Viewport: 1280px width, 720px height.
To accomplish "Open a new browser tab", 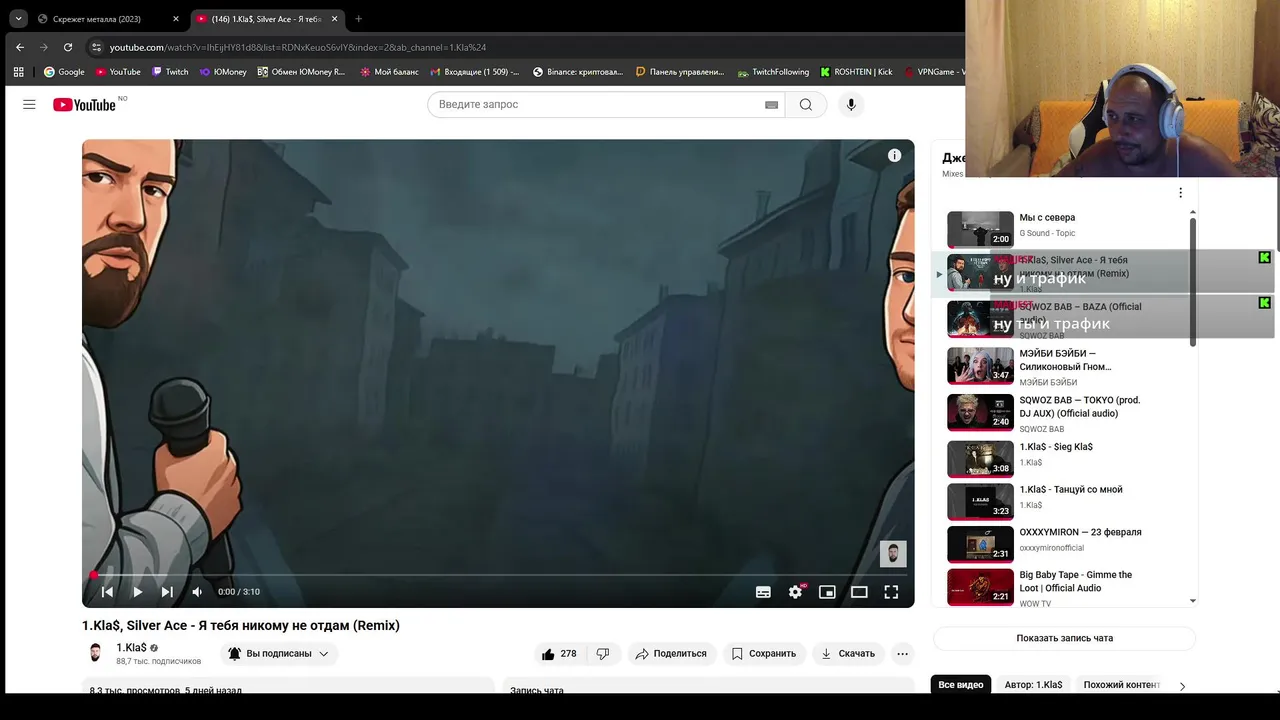I will tap(359, 19).
